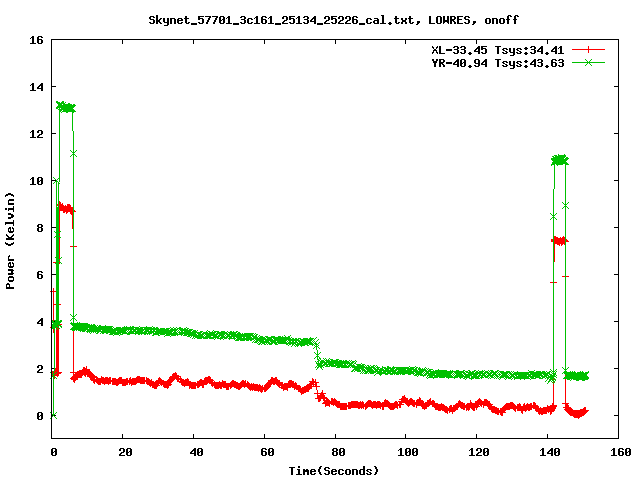Click the x-axis tick label 120

[x=479, y=452]
